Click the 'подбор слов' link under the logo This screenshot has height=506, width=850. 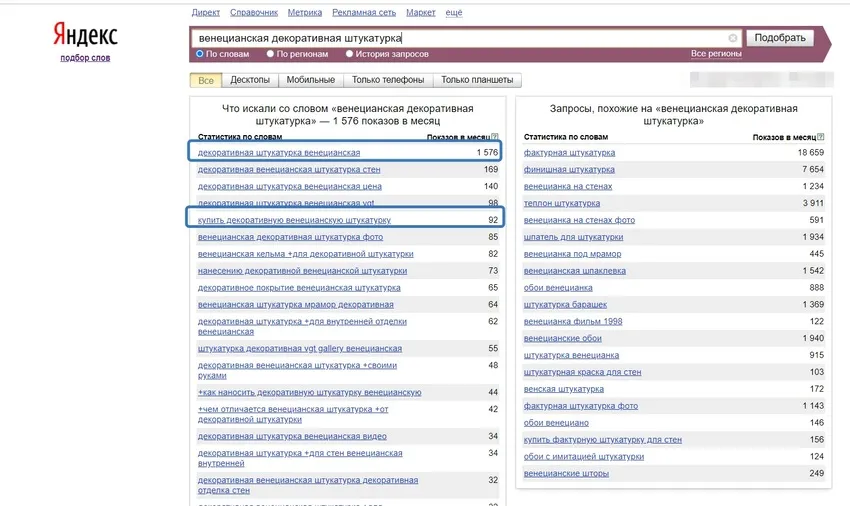coord(85,58)
